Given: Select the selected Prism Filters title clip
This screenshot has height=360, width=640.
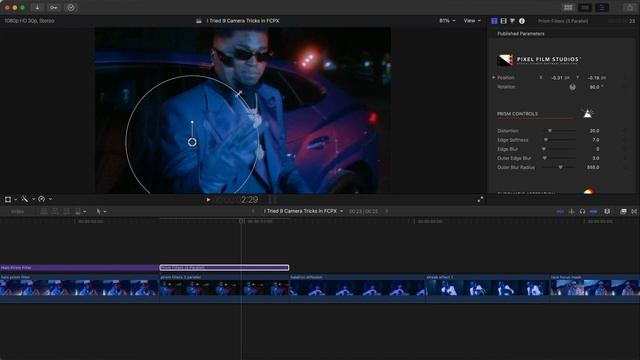Looking at the screenshot, I should coord(224,268).
